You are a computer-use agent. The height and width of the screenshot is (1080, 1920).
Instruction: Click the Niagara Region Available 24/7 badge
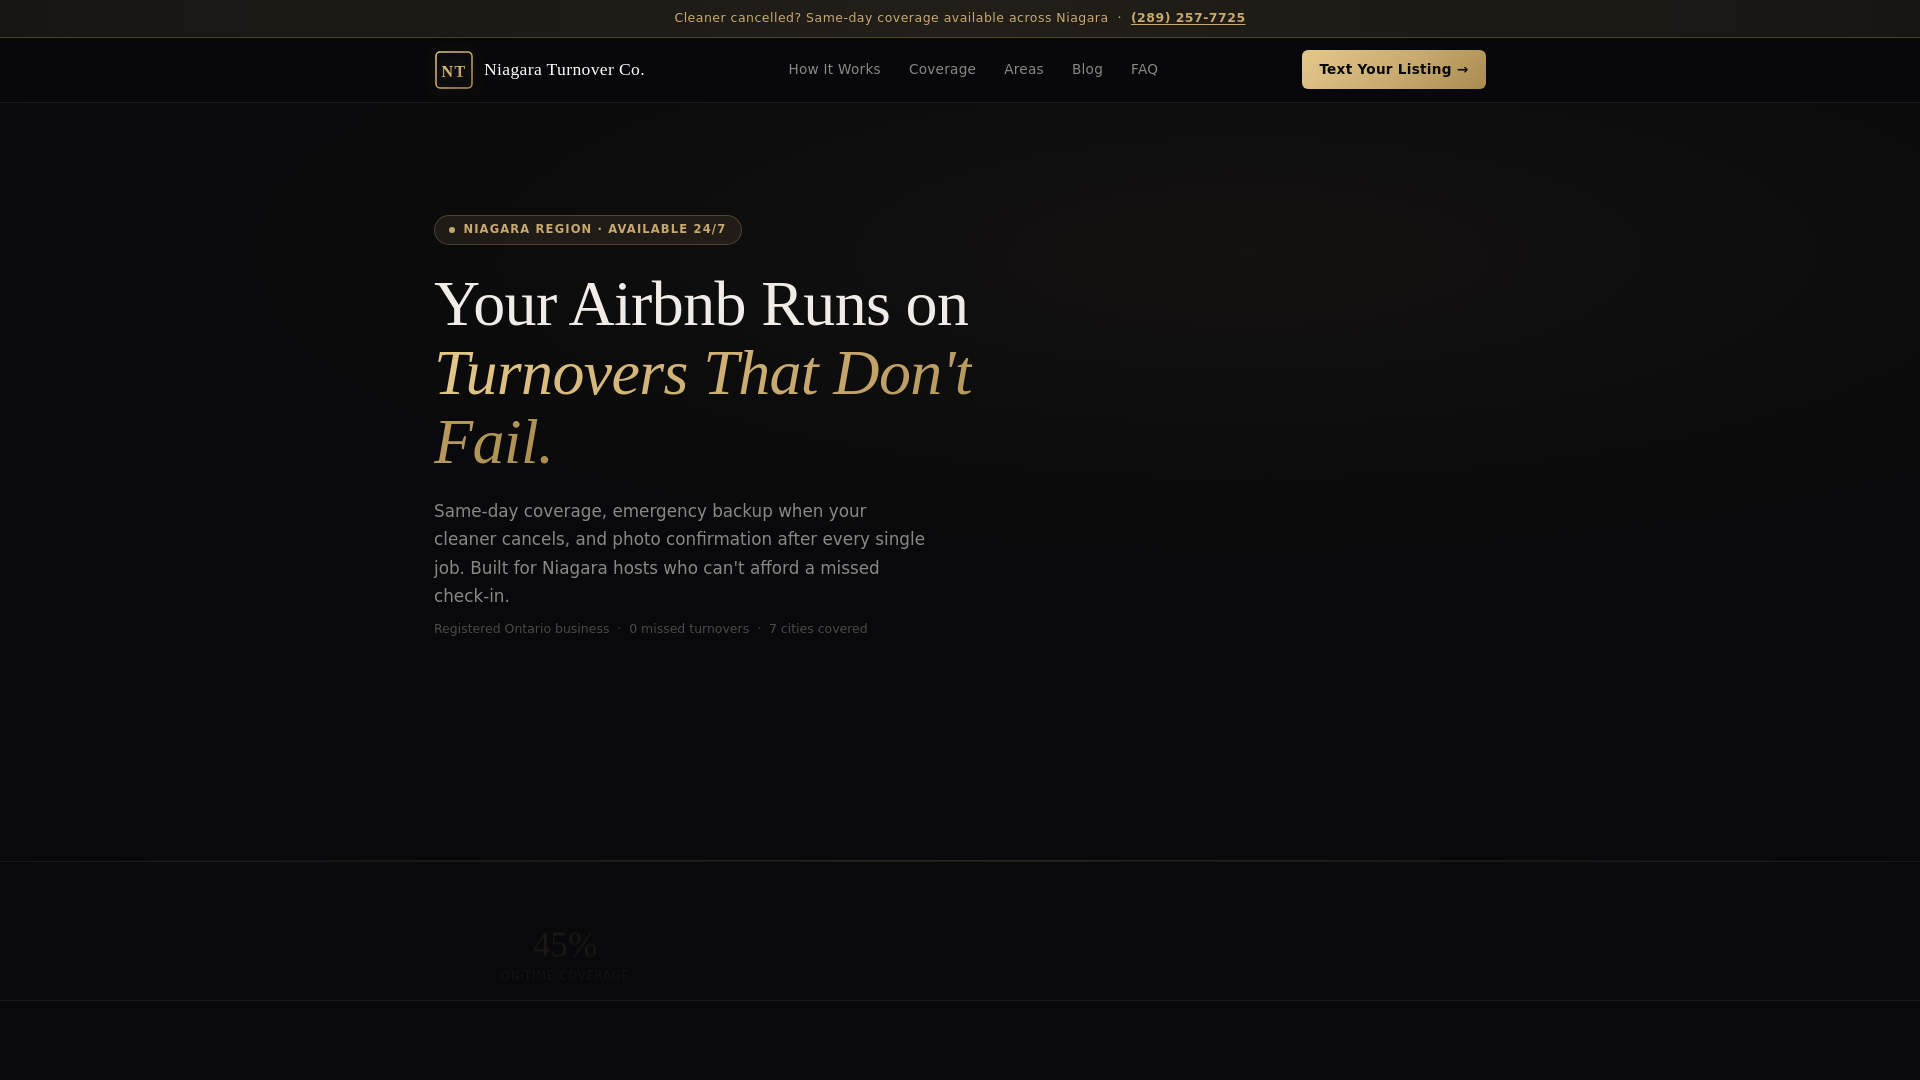tap(594, 230)
